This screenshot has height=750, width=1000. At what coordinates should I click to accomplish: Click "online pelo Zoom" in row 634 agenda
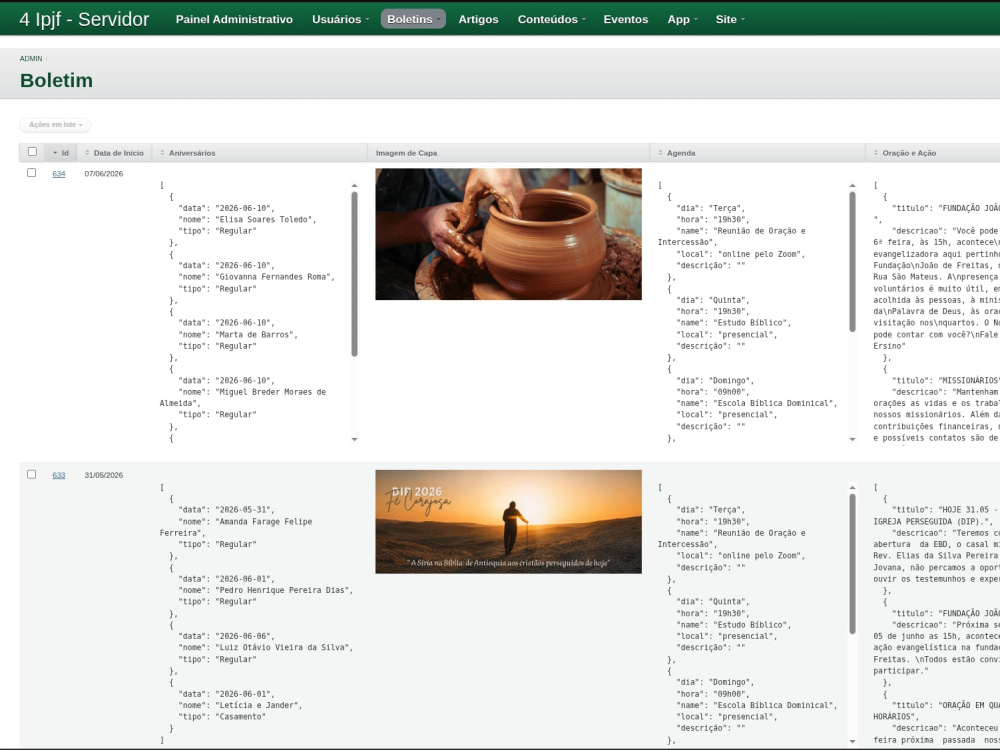click(x=760, y=254)
